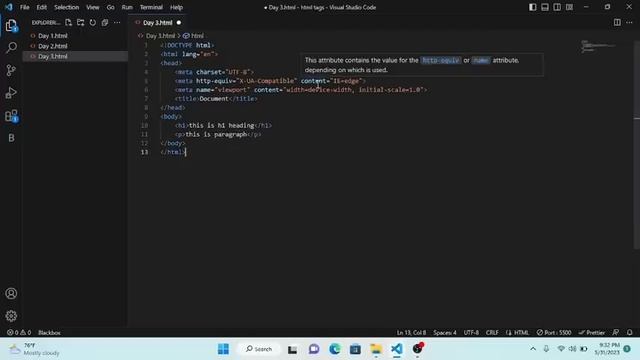Image resolution: width=640 pixels, height=360 pixels.
Task: Click Port: 5500 Live Server status
Action: pyautogui.click(x=554, y=333)
